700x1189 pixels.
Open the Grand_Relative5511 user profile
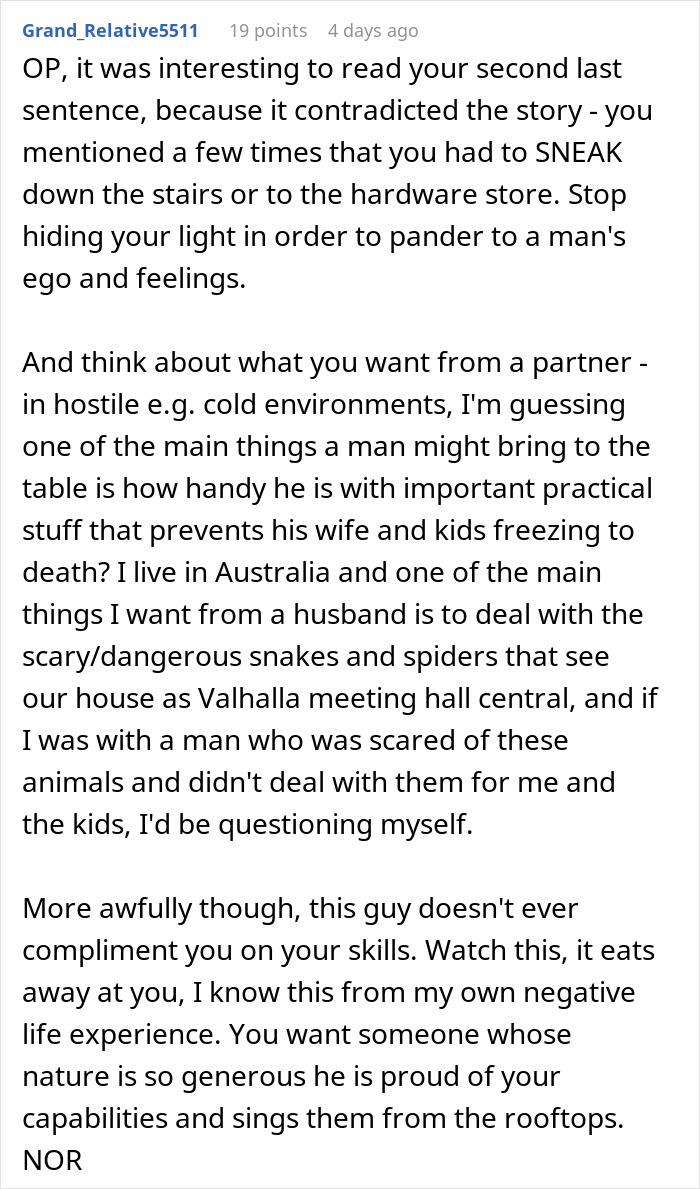110,31
